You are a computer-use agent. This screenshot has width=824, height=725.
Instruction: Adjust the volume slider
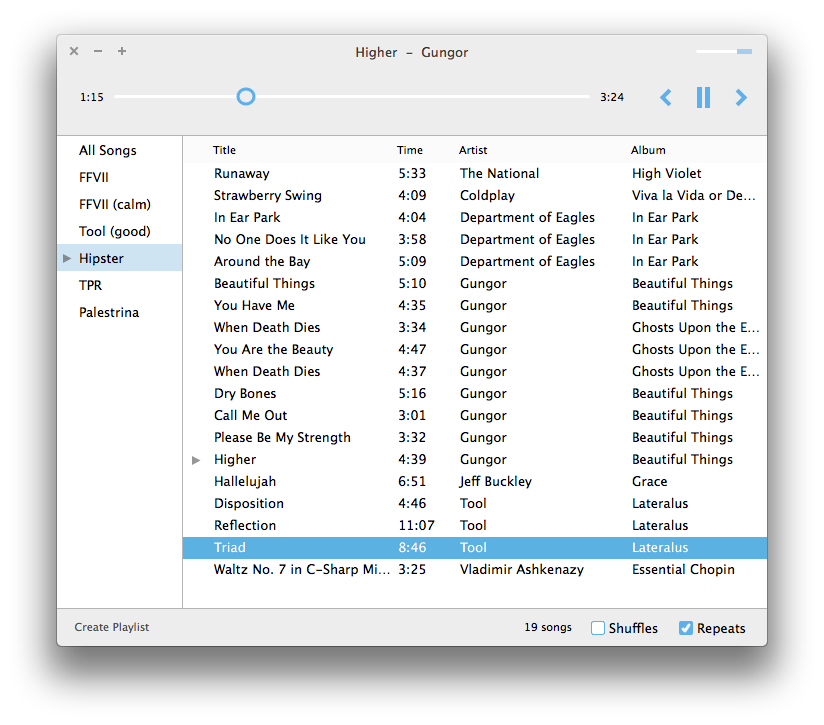724,51
